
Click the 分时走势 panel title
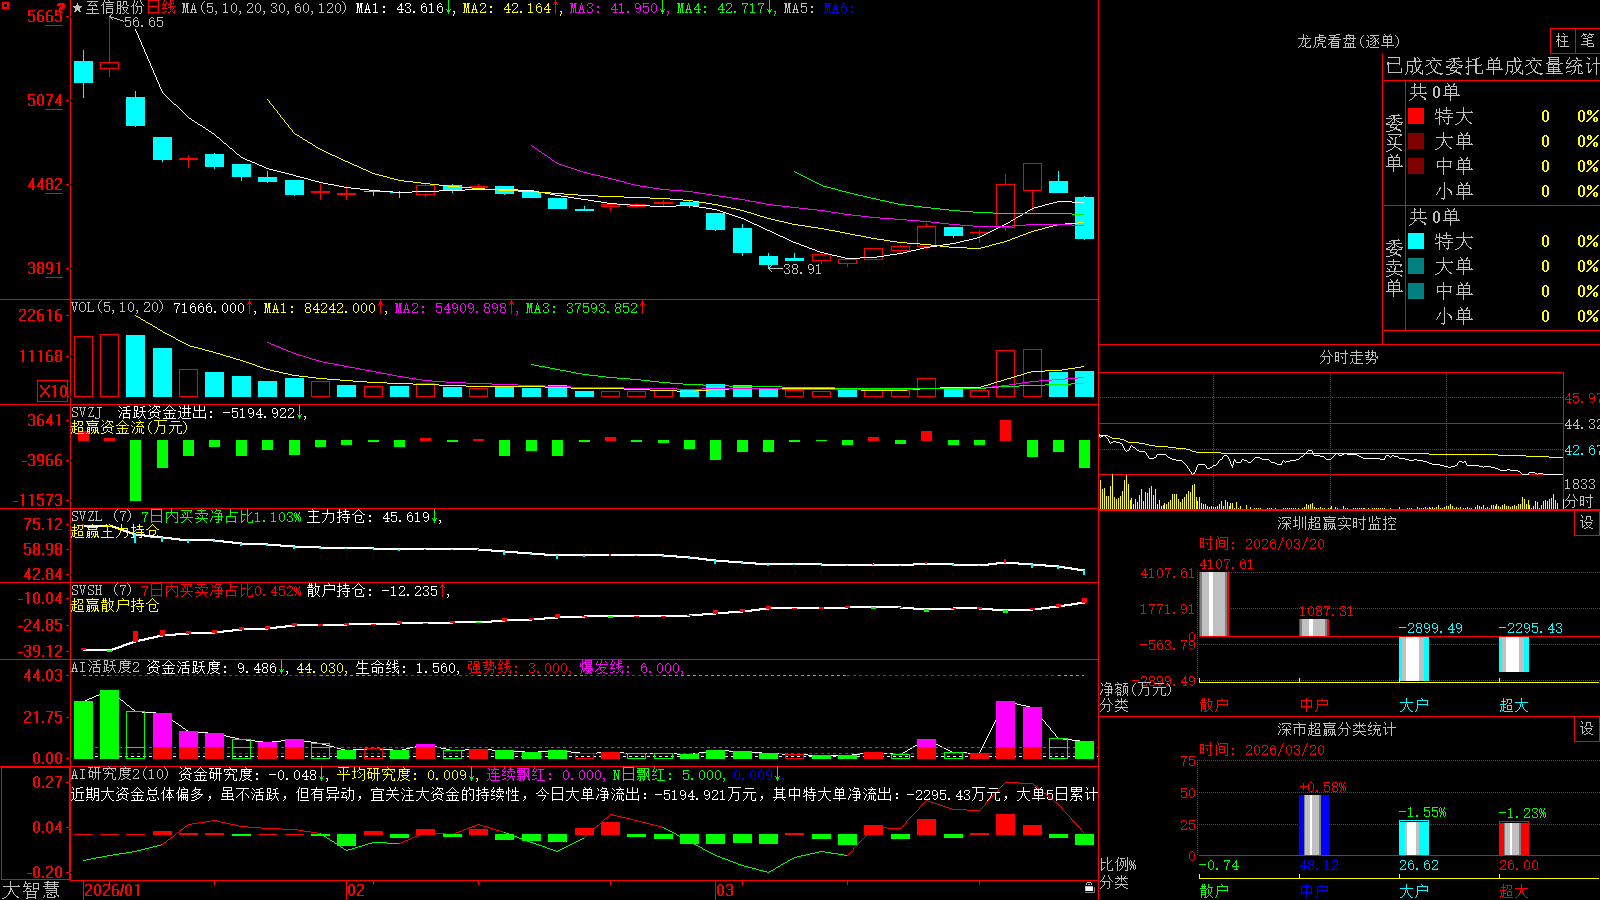tap(1348, 357)
